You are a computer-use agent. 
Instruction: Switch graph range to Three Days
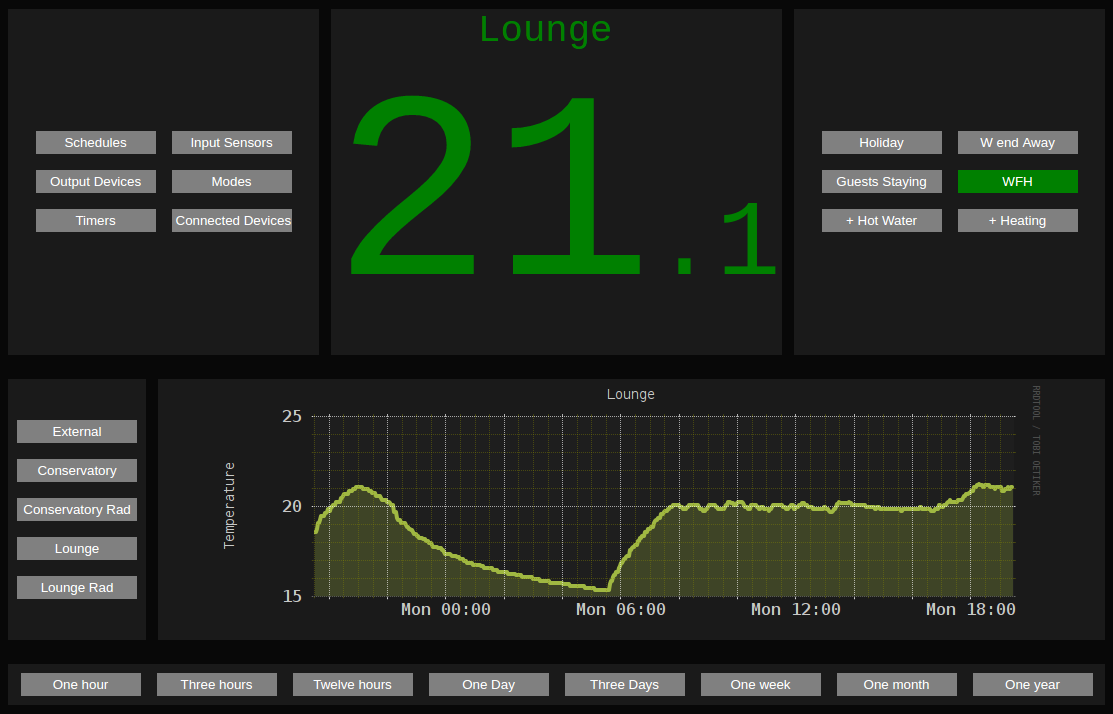click(624, 684)
